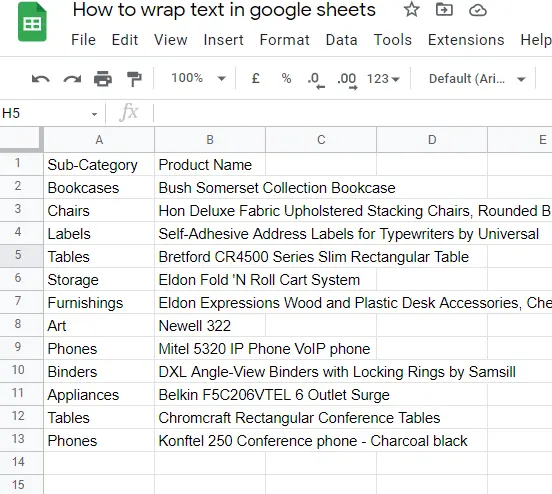Screen dimensions: 552x494
Task: Select the DXL Angle-View Binders cell
Action: [x=210, y=371]
